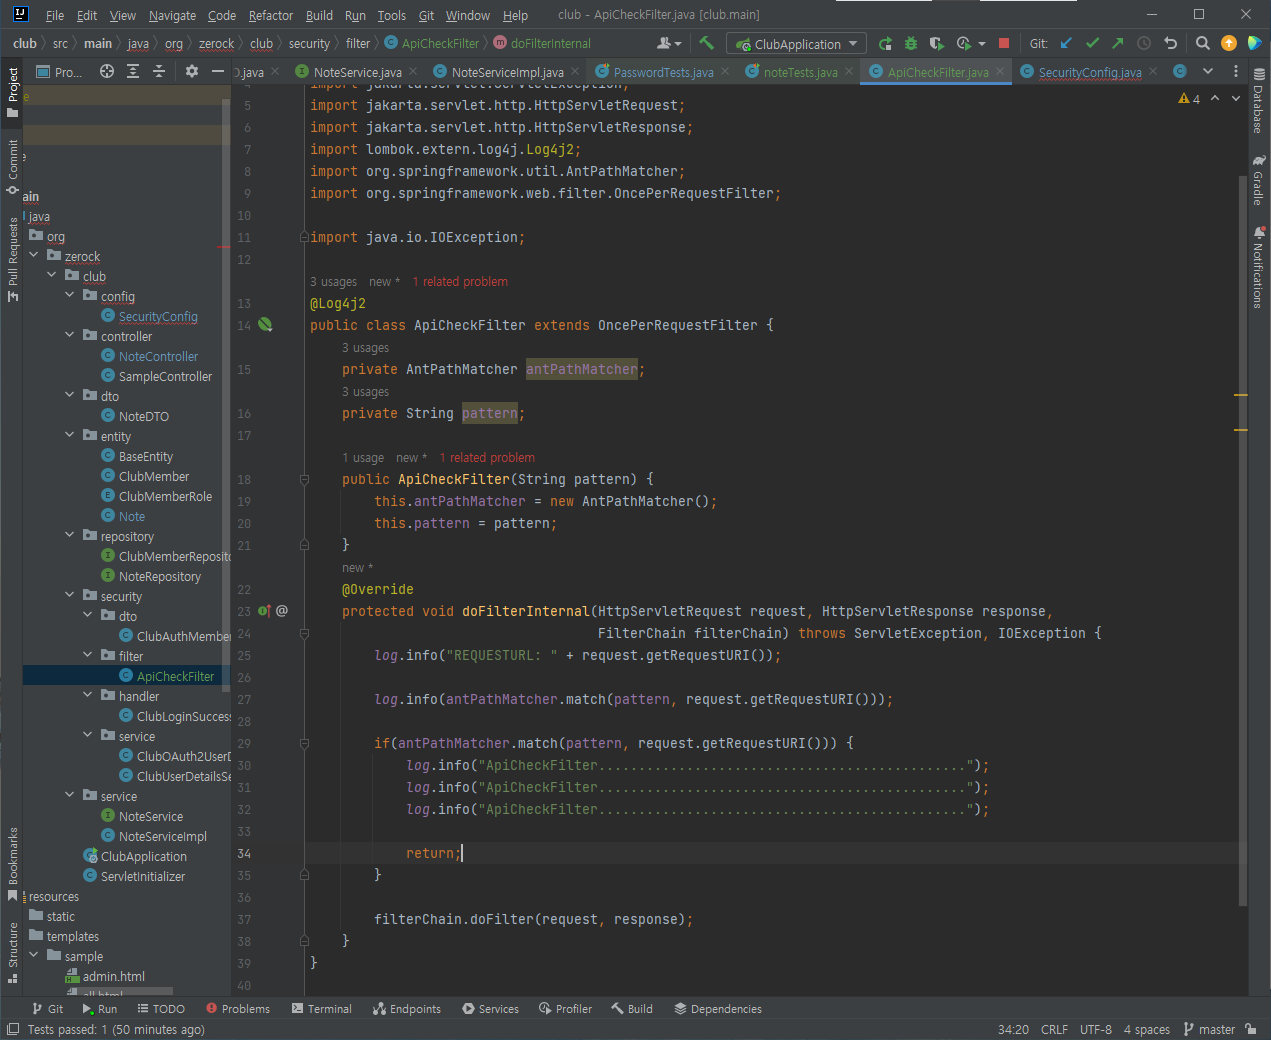The image size is (1271, 1040).
Task: Click the Spring bean gutter icon line 14
Action: pos(265,324)
